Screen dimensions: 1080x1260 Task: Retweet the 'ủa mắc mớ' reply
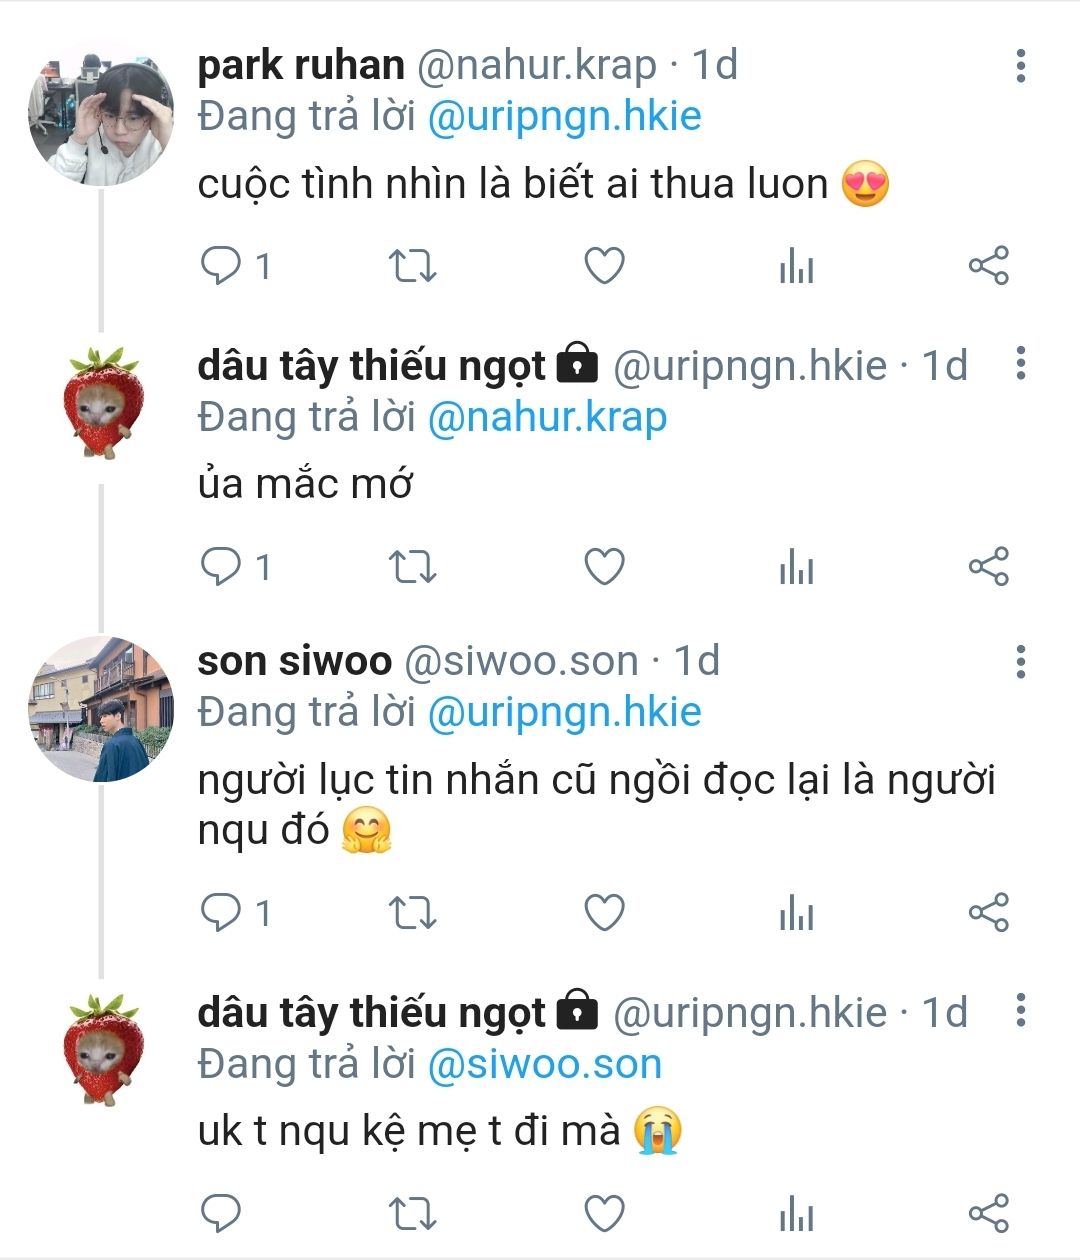point(412,567)
